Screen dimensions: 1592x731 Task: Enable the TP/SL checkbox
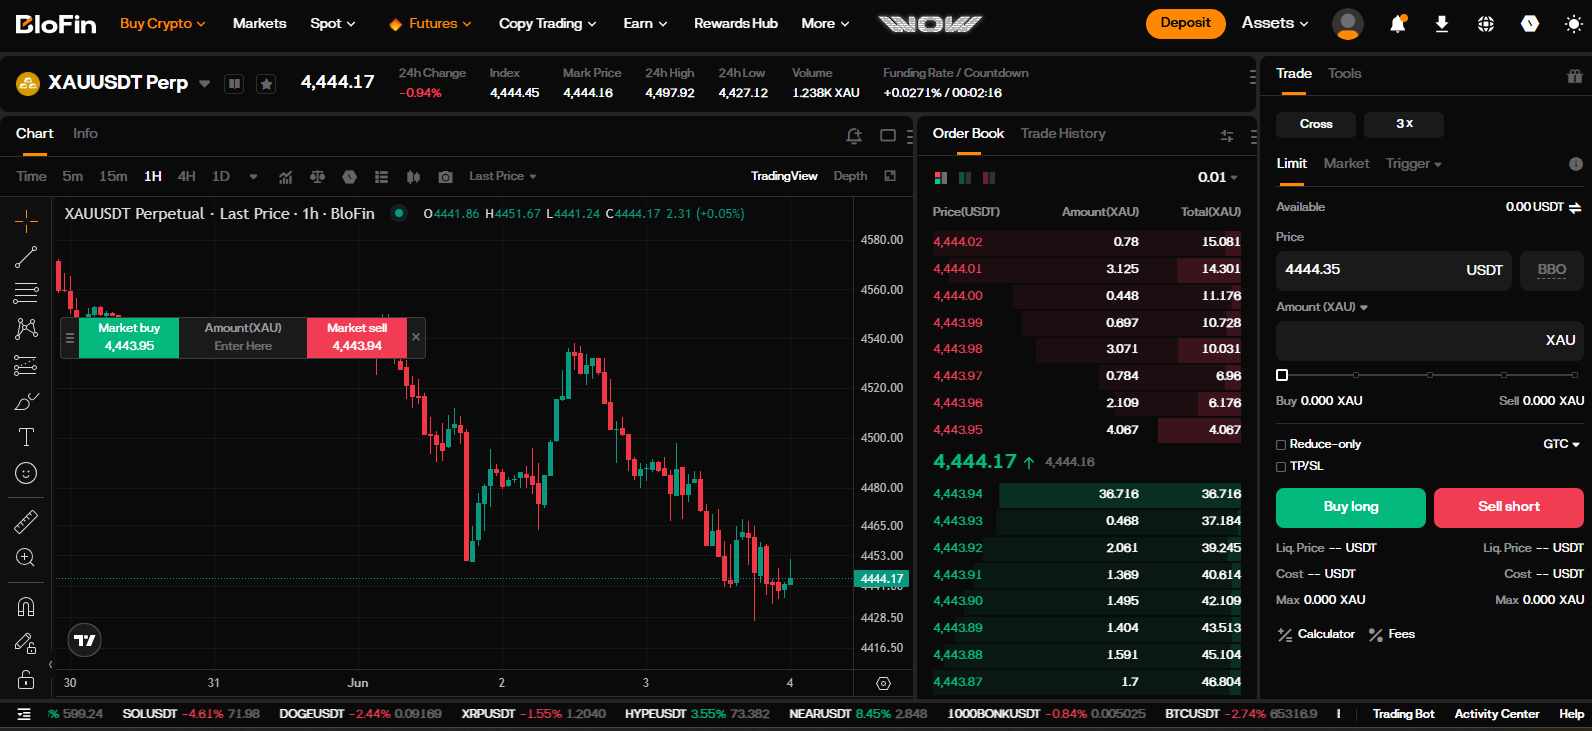1281,467
